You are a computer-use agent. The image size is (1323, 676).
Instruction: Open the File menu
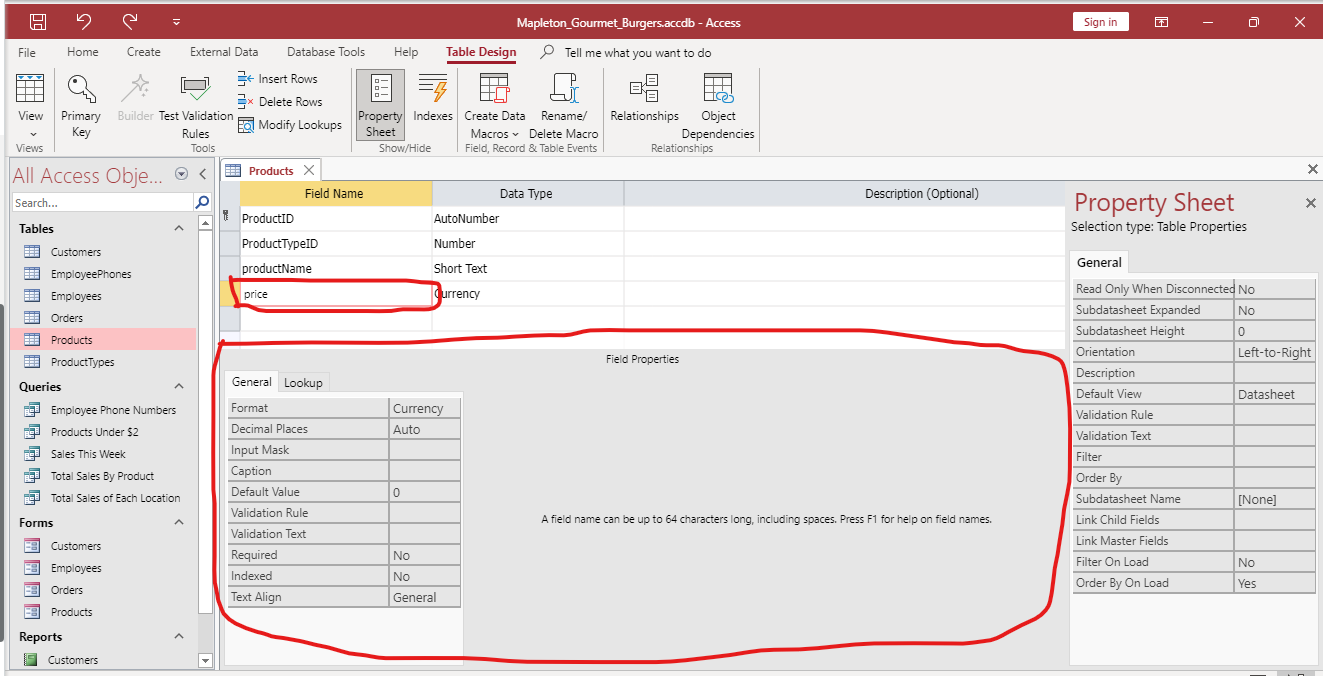(x=27, y=52)
